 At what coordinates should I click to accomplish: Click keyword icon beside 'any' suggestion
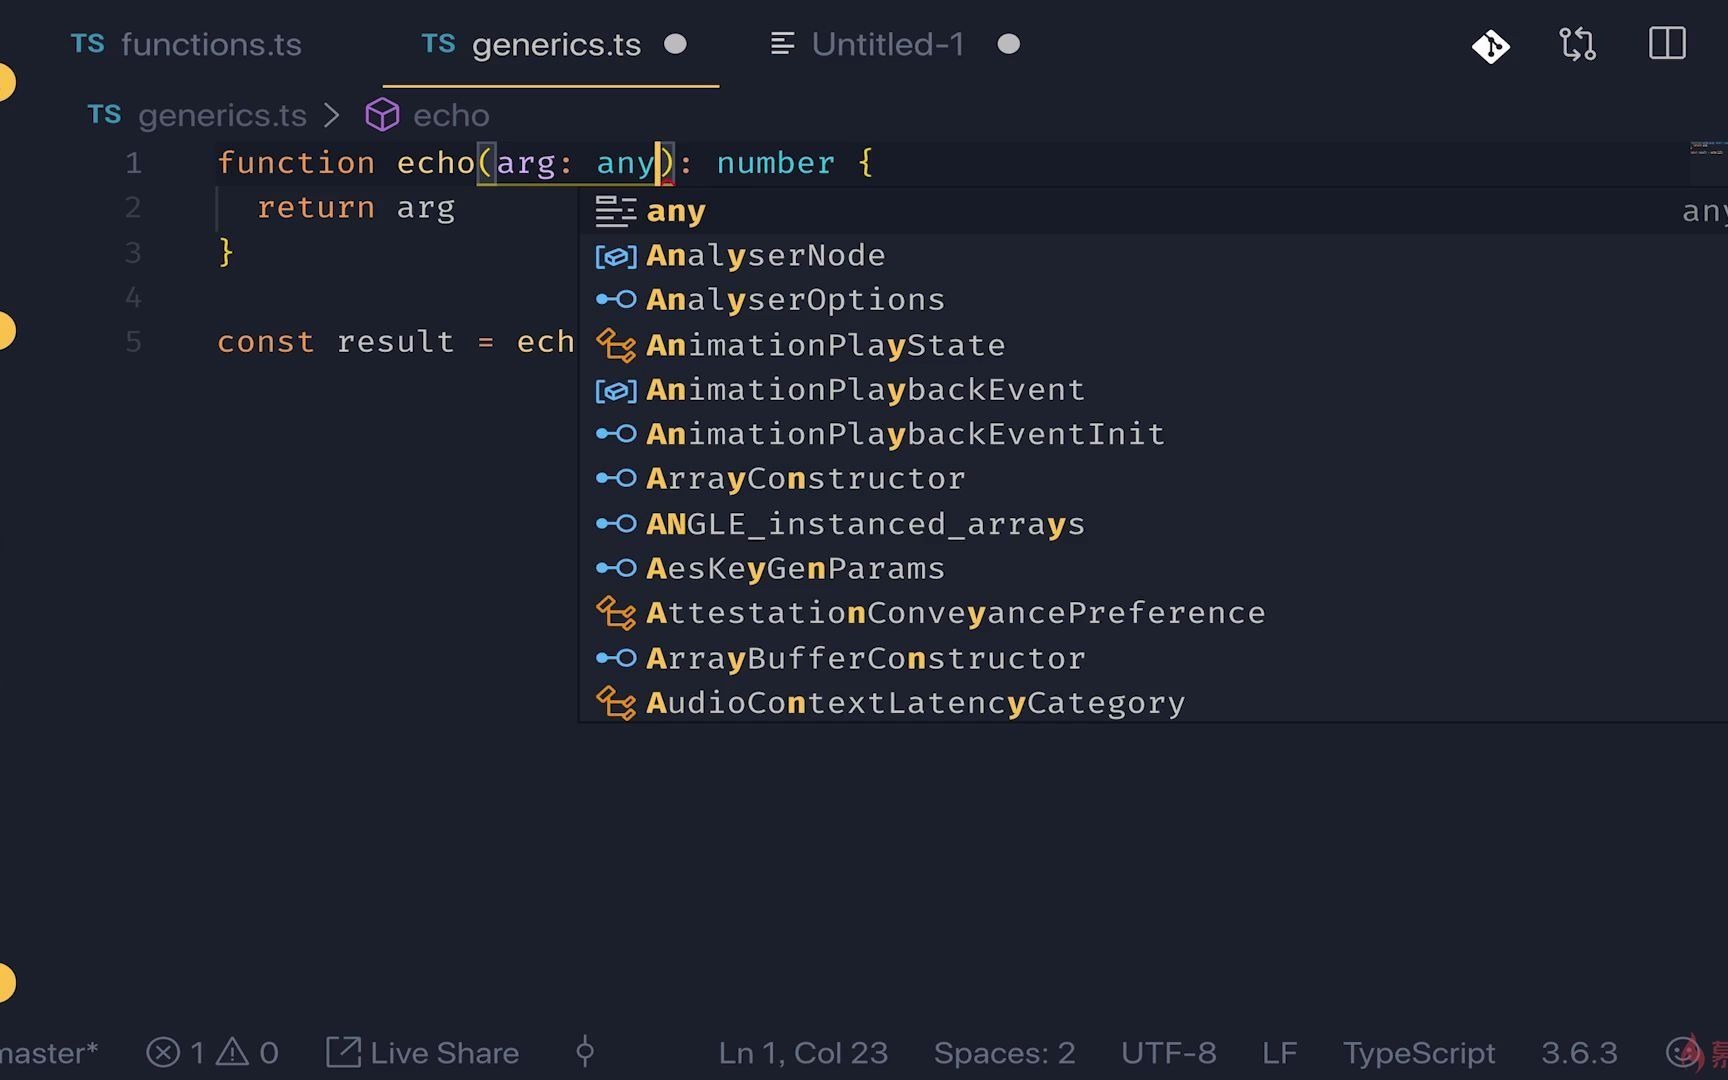615,211
